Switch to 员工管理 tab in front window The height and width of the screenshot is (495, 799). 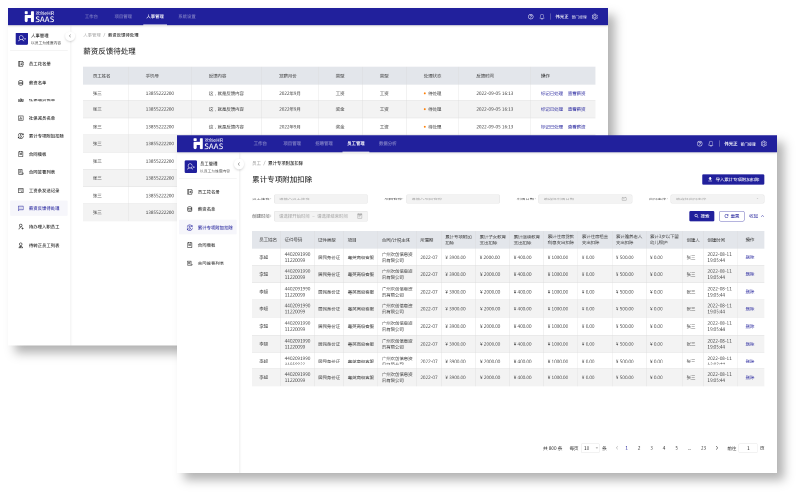click(x=355, y=144)
